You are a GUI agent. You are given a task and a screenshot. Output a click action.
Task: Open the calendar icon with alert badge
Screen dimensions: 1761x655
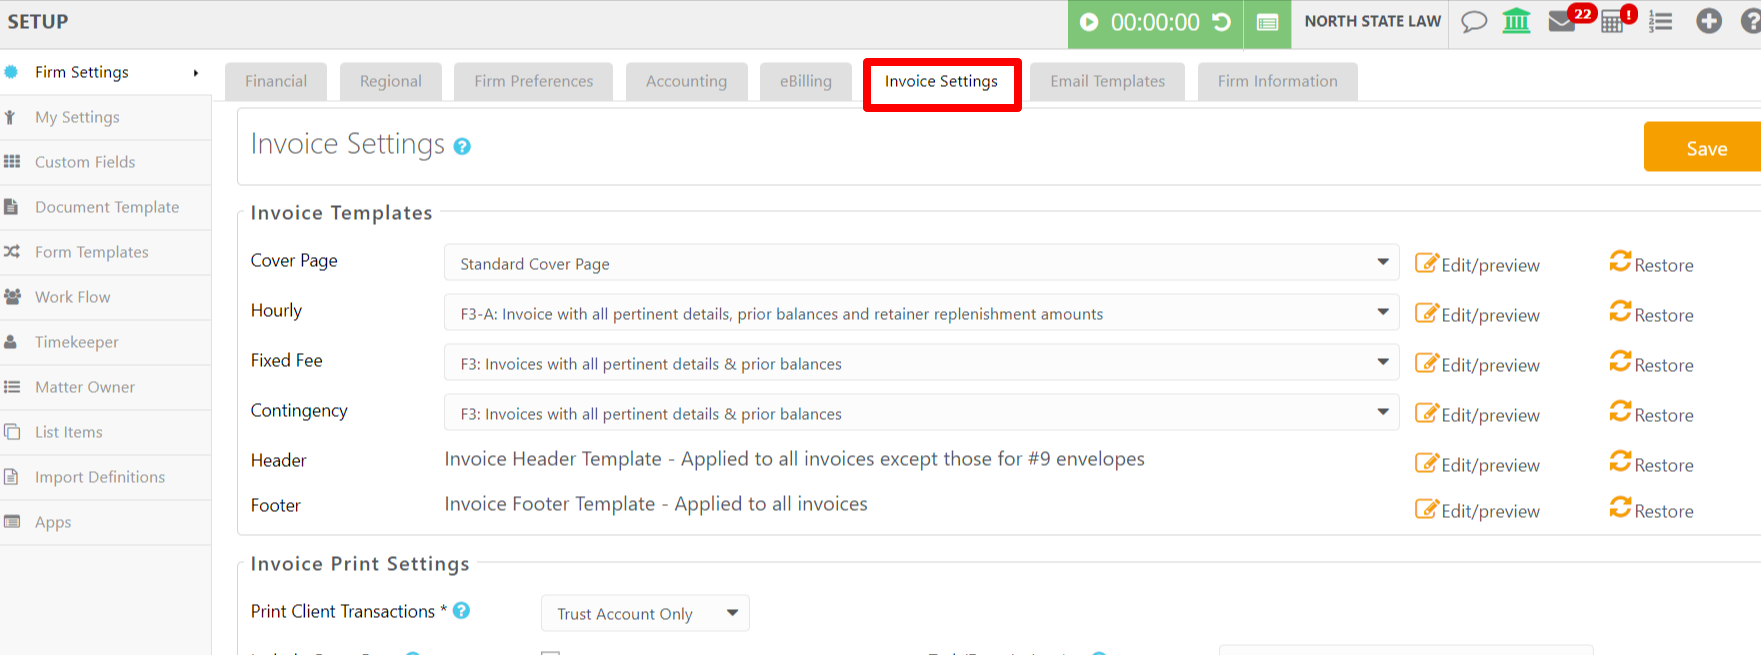pyautogui.click(x=1612, y=22)
